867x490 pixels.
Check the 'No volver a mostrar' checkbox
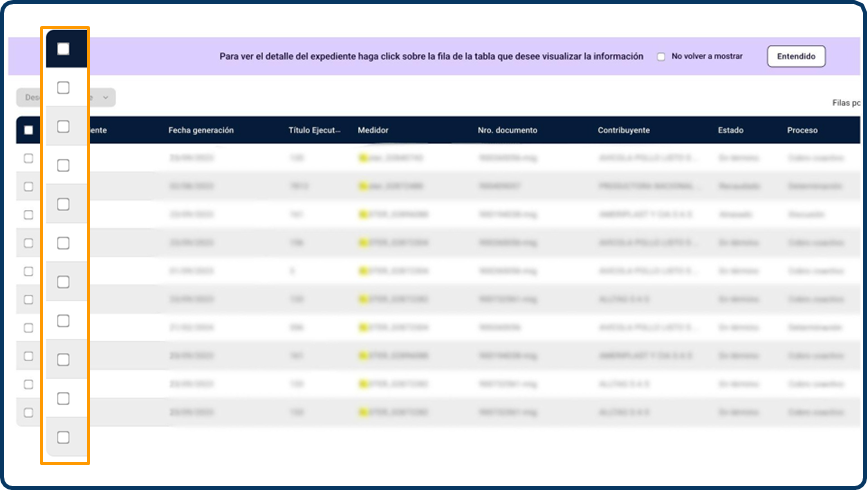pos(661,57)
